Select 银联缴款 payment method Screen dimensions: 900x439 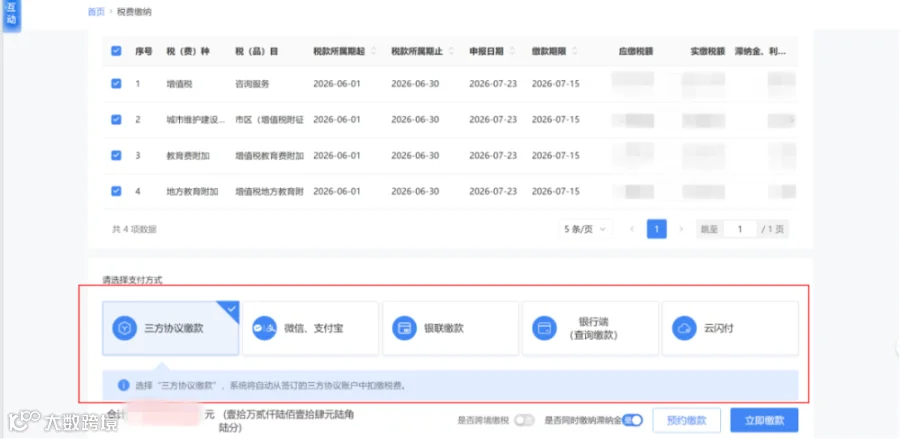pyautogui.click(x=451, y=329)
